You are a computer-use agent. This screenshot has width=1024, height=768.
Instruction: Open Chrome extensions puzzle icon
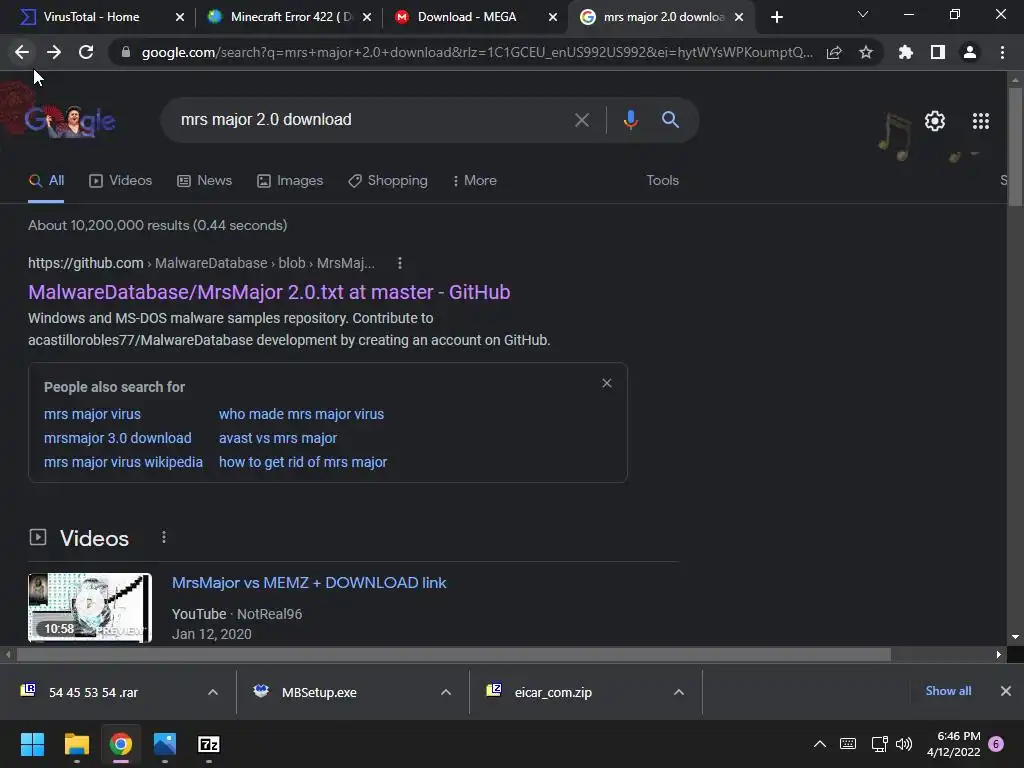click(x=905, y=52)
